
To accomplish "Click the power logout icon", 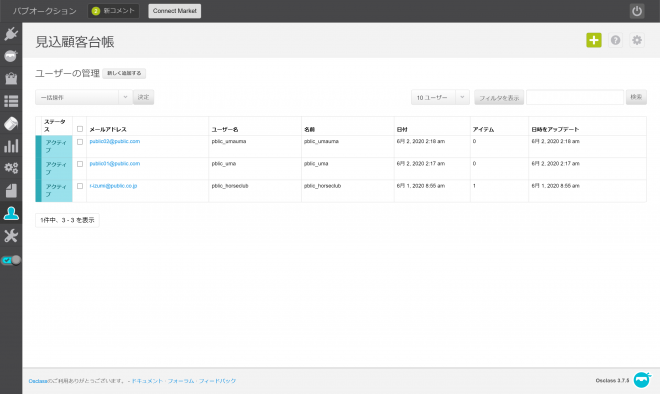I will tap(637, 11).
